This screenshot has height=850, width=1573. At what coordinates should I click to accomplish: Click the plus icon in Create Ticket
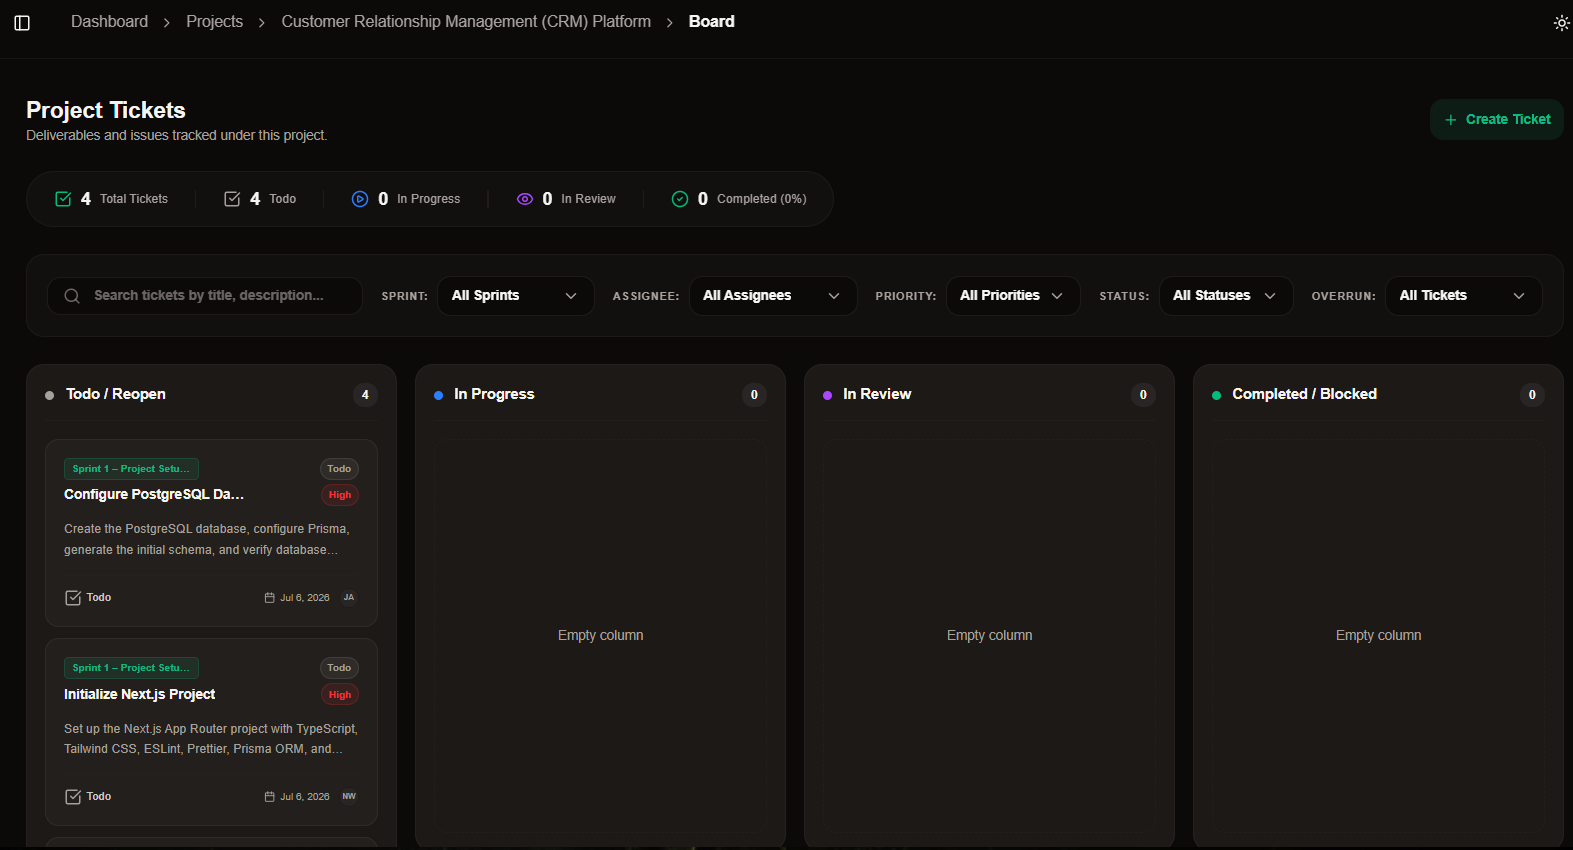tap(1450, 120)
